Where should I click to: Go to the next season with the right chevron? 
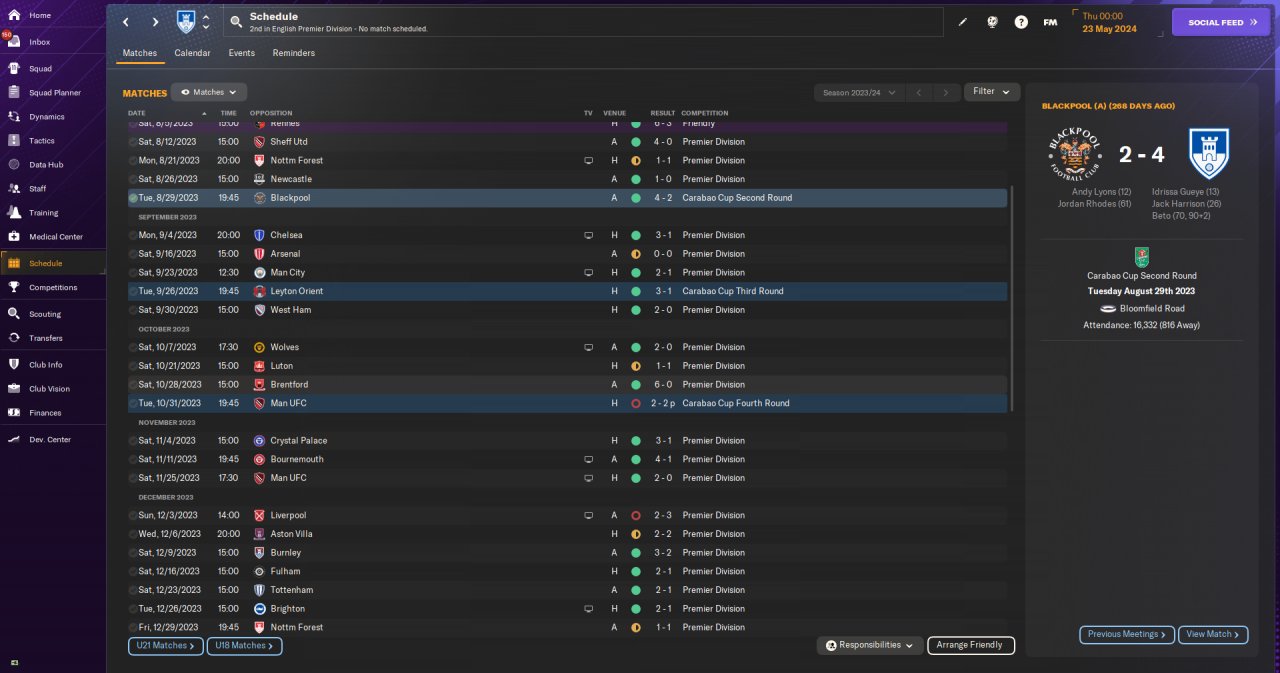coord(946,92)
